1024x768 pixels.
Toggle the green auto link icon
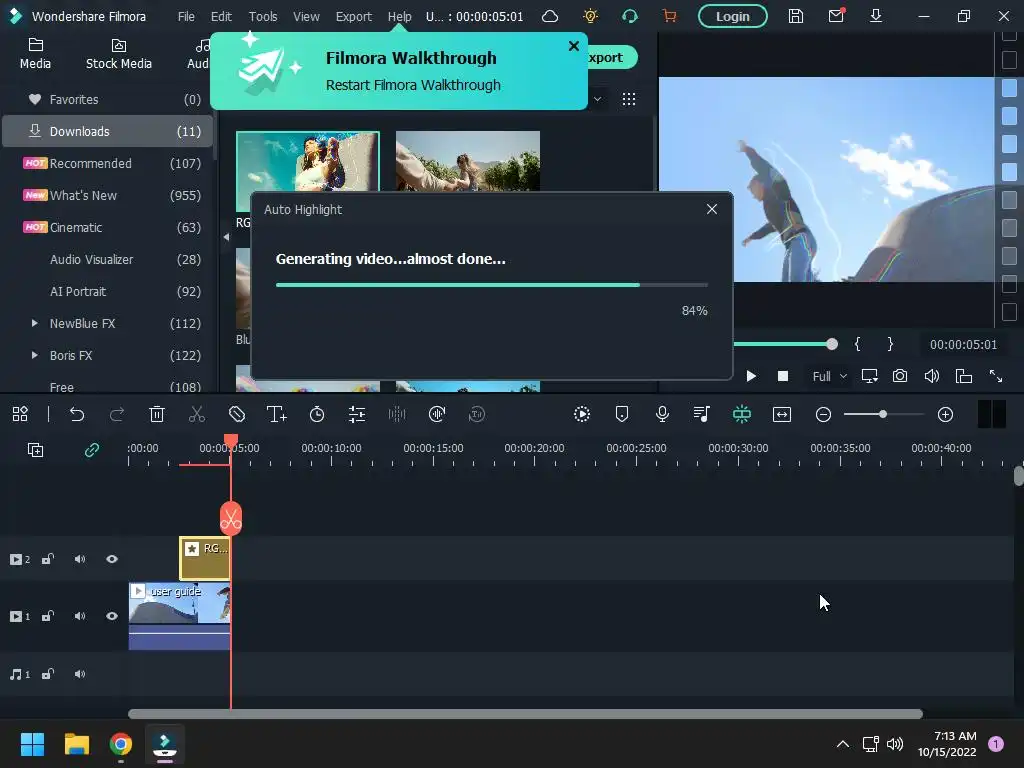pos(91,450)
